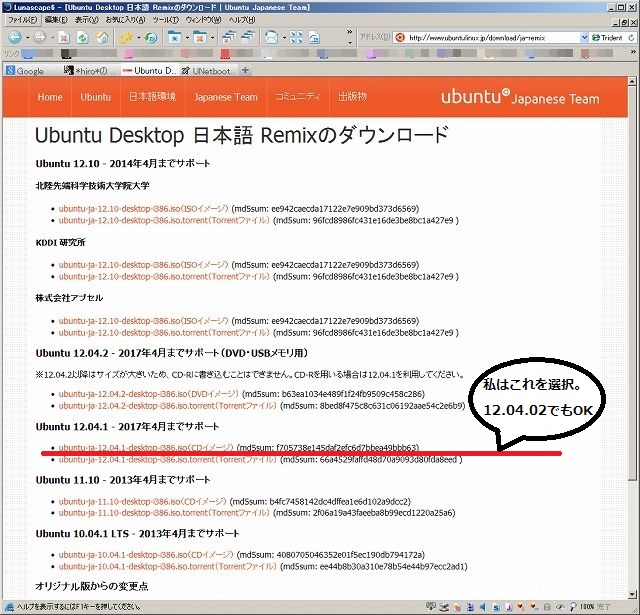Expand the Favorites star dropdown arrow
Screen dimensions: 640x615
(x=138, y=38)
